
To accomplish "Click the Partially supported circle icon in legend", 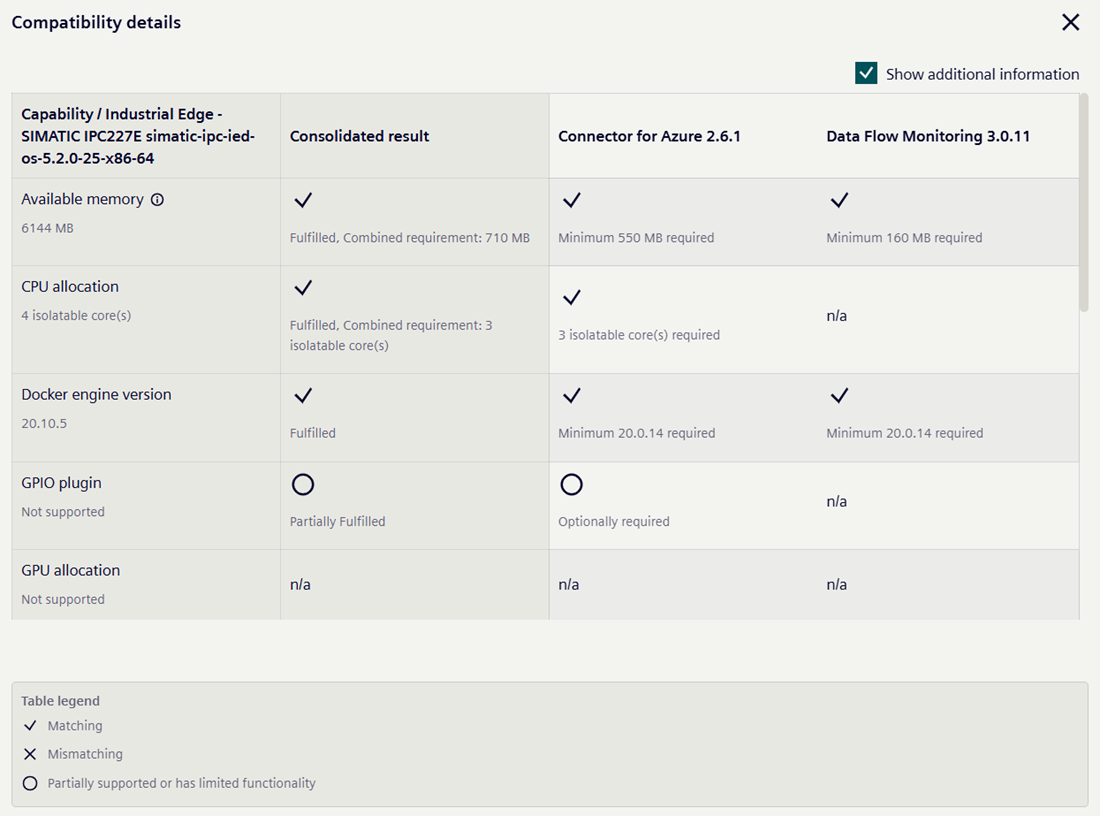I will pos(30,783).
